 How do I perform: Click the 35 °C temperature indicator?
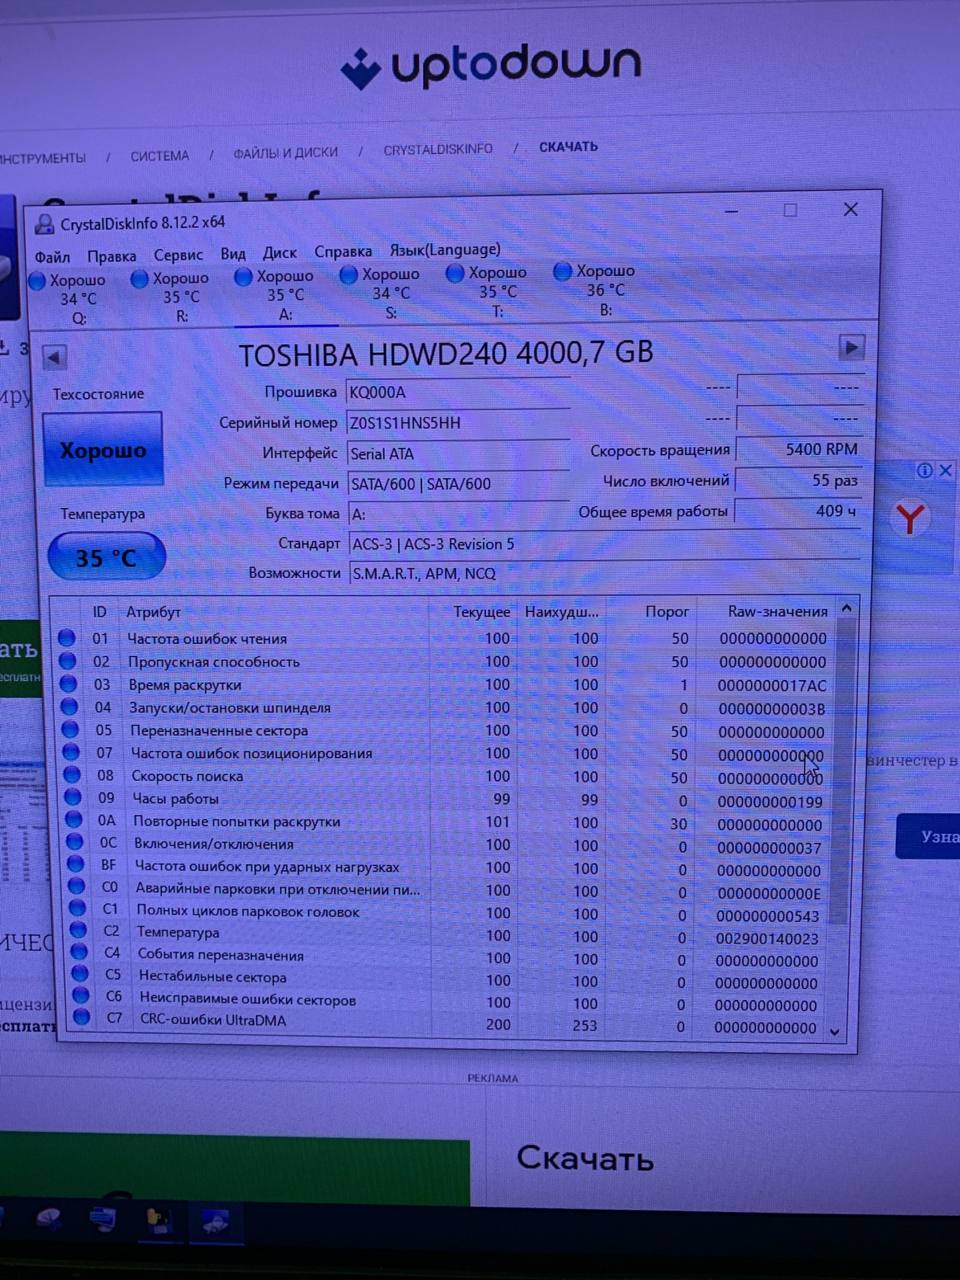(x=106, y=557)
